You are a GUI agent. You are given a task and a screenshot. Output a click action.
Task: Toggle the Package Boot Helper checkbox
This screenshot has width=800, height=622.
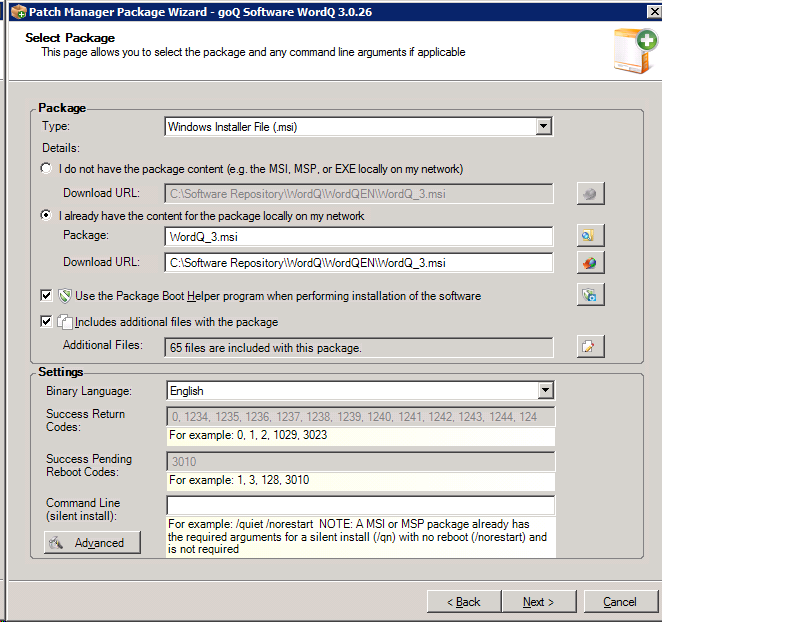coord(46,295)
